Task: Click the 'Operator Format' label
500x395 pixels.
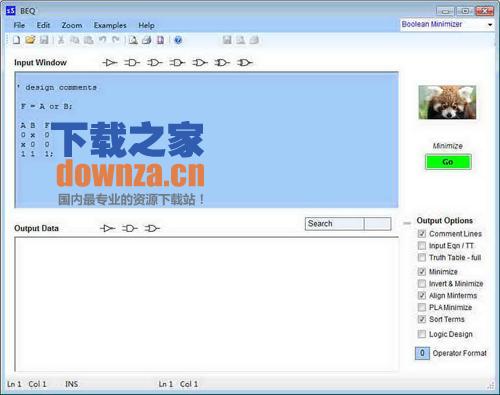Action: point(460,353)
